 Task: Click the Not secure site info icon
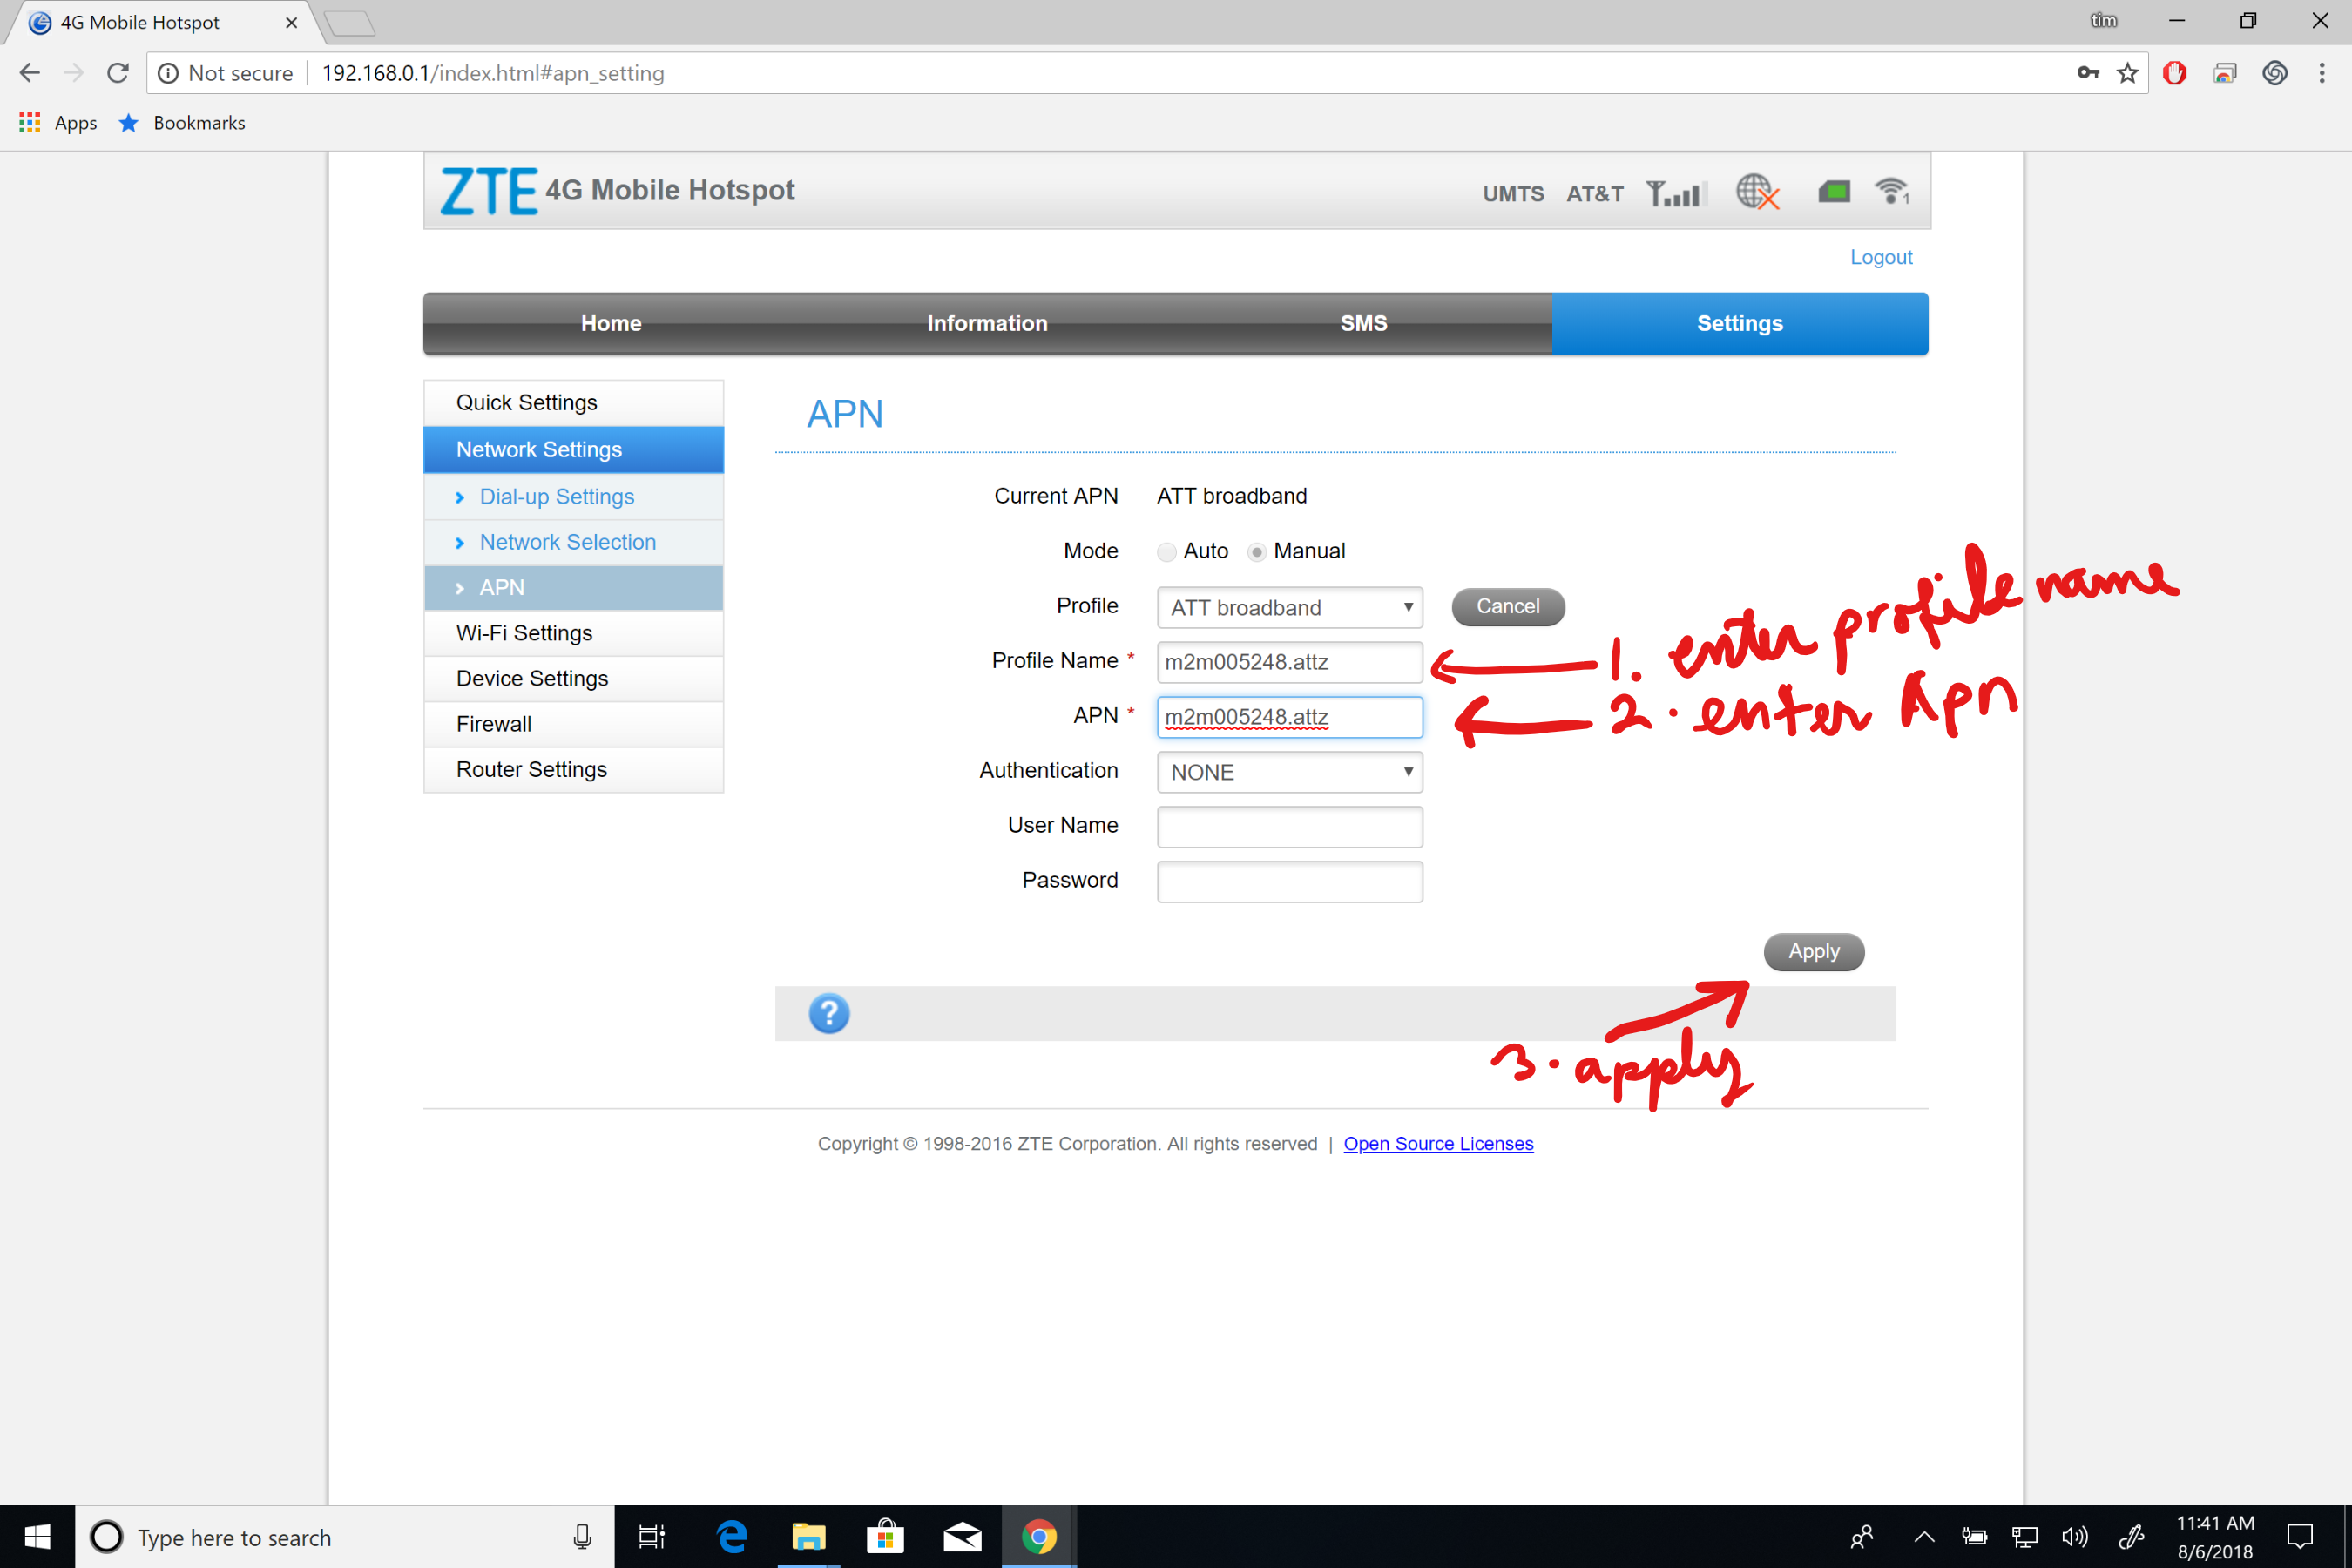click(169, 73)
